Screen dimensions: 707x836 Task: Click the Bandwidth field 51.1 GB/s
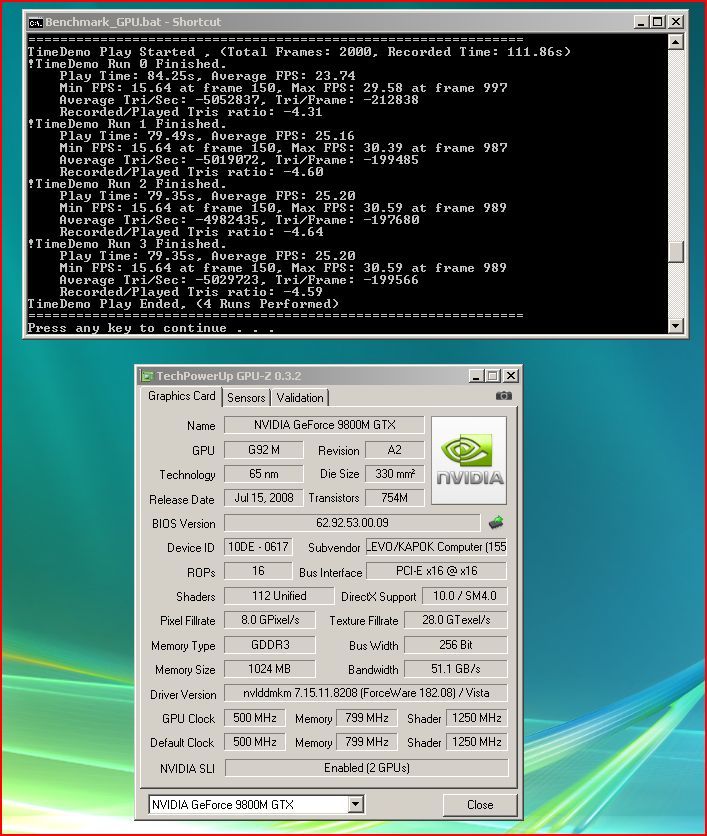tap(456, 669)
